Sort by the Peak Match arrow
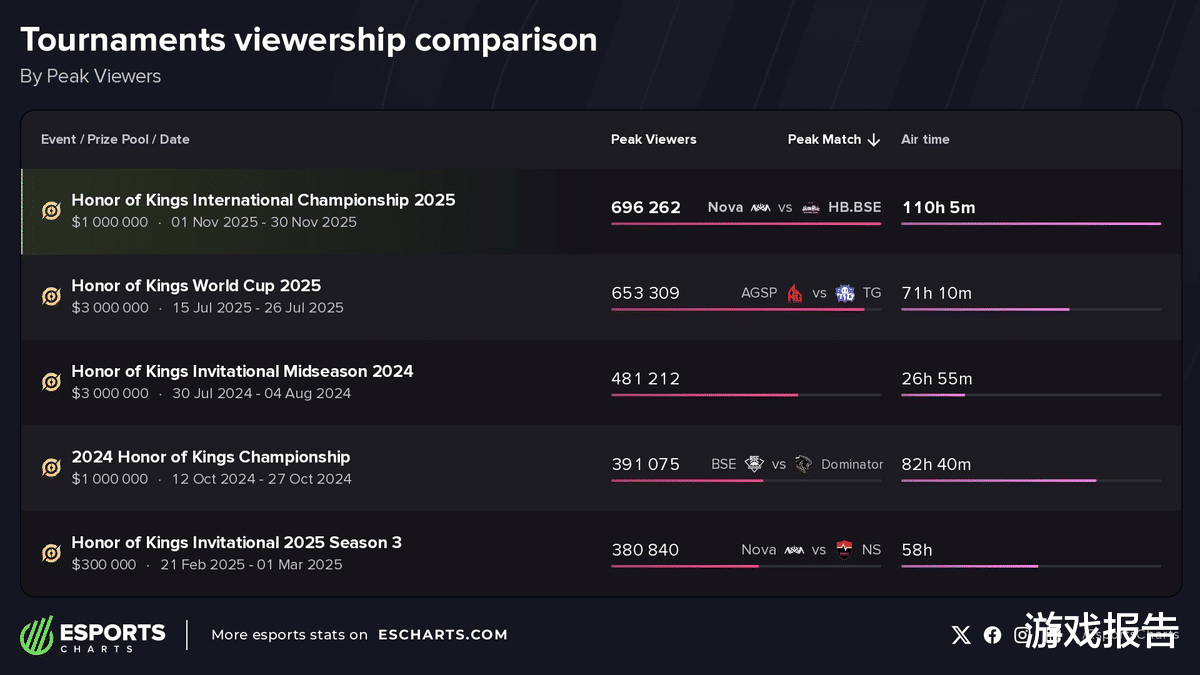This screenshot has height=675, width=1200. tap(874, 140)
